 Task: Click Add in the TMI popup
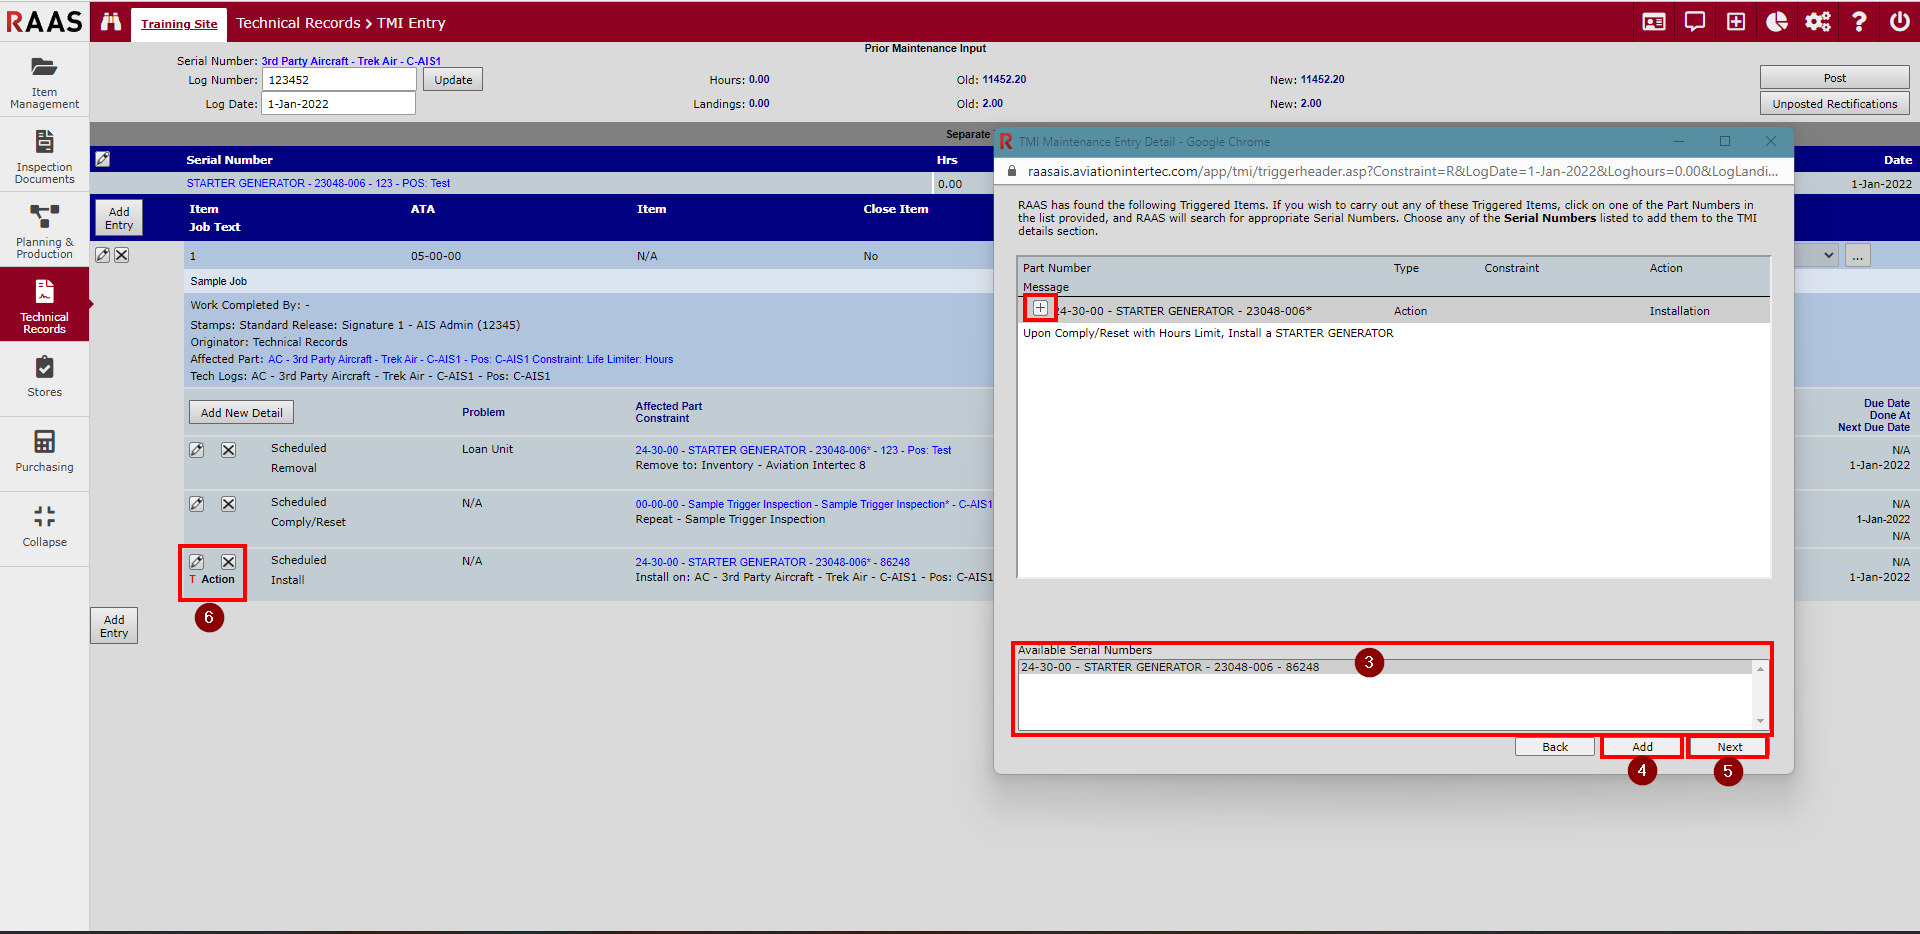1642,747
